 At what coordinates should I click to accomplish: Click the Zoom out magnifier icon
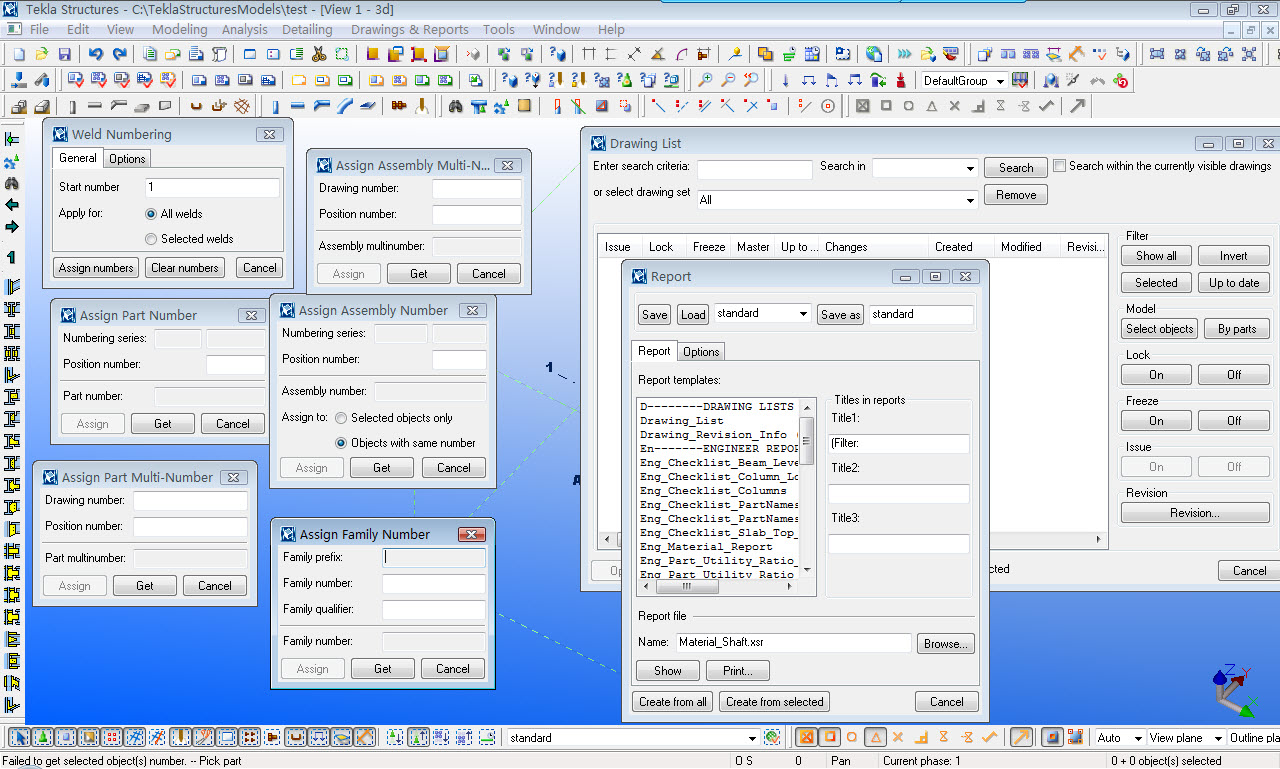[x=728, y=80]
